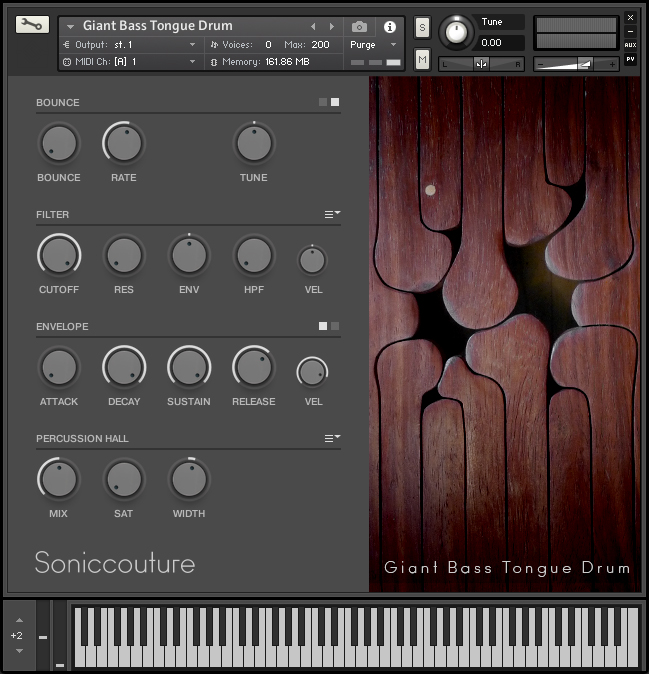
Task: Shift keyboard octave up with arrow
Action: 19,620
